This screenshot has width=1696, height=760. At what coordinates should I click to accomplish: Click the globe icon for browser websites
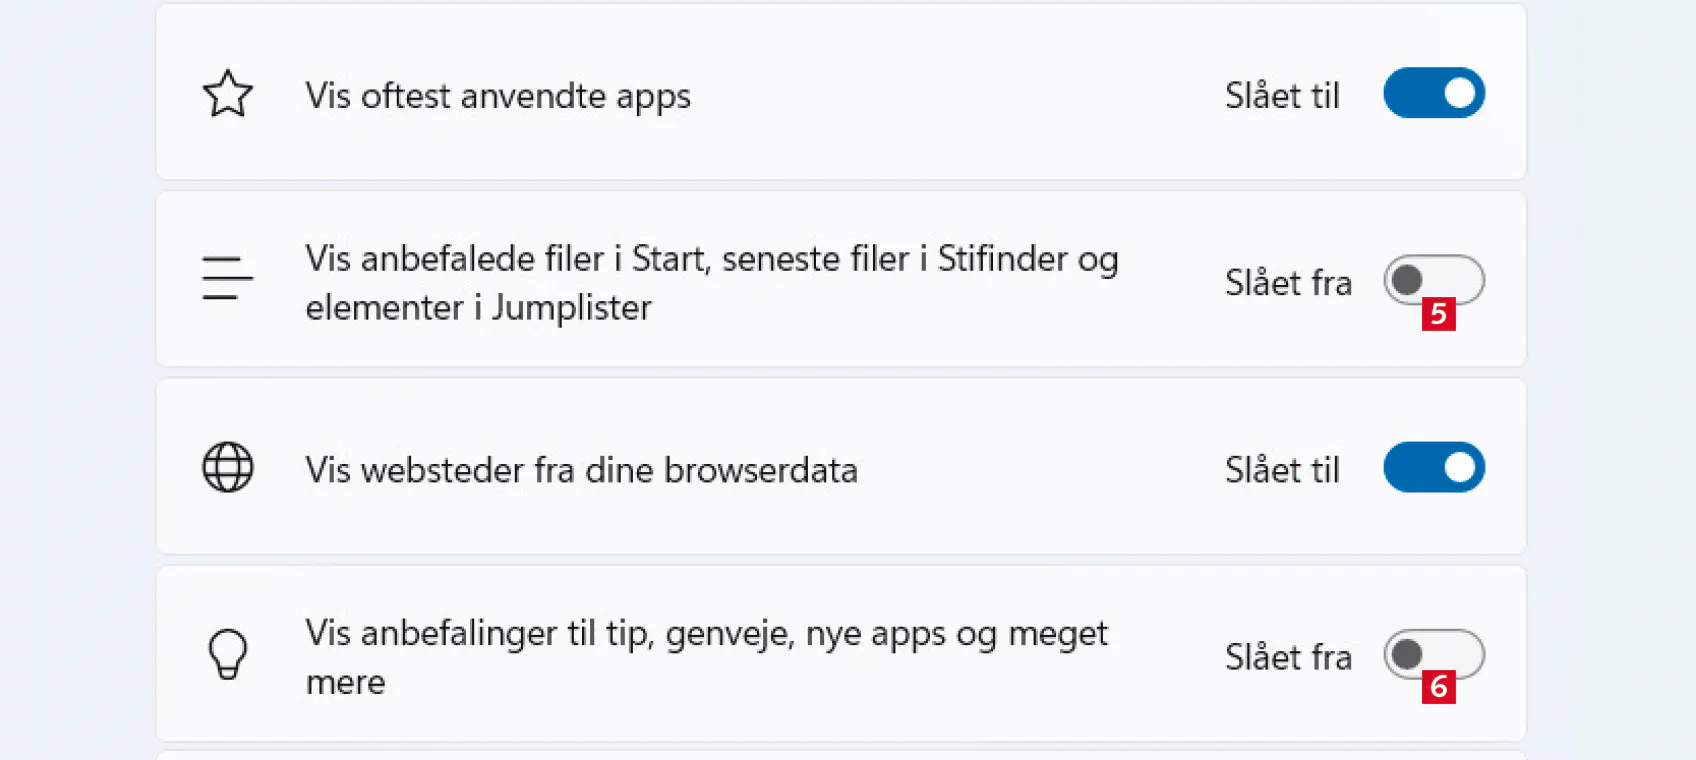[x=228, y=467]
